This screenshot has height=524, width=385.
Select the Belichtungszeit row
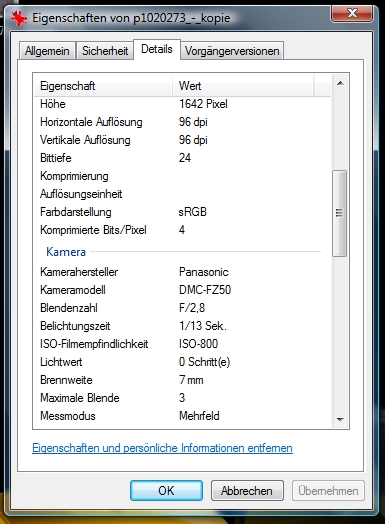tap(182, 326)
